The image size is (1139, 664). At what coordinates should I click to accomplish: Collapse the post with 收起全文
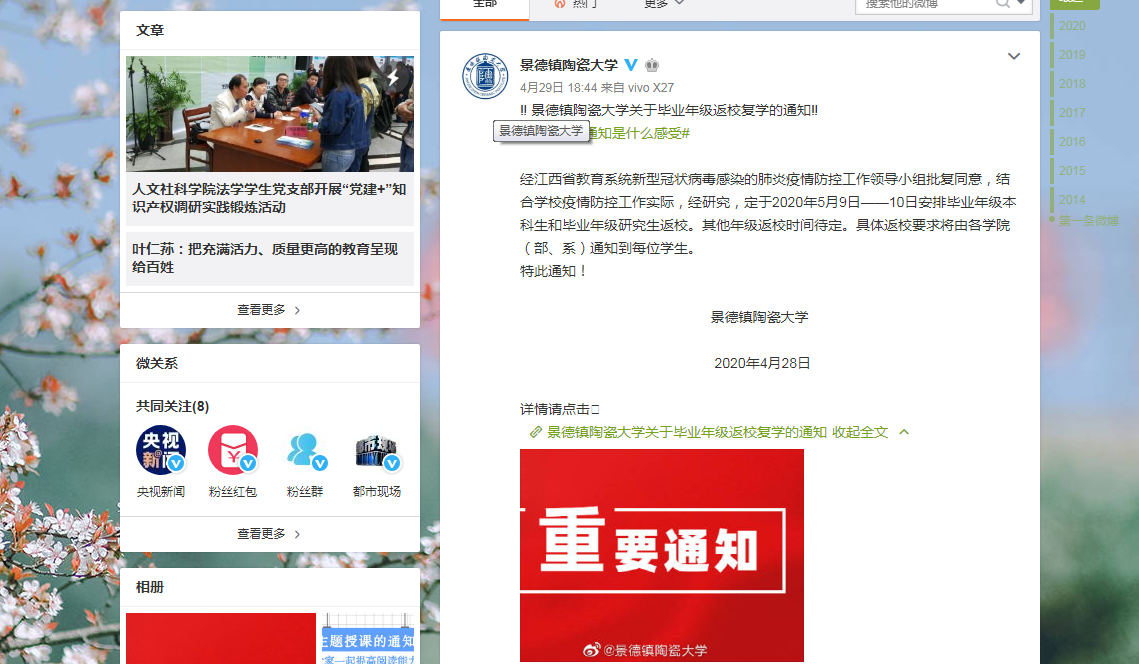860,432
